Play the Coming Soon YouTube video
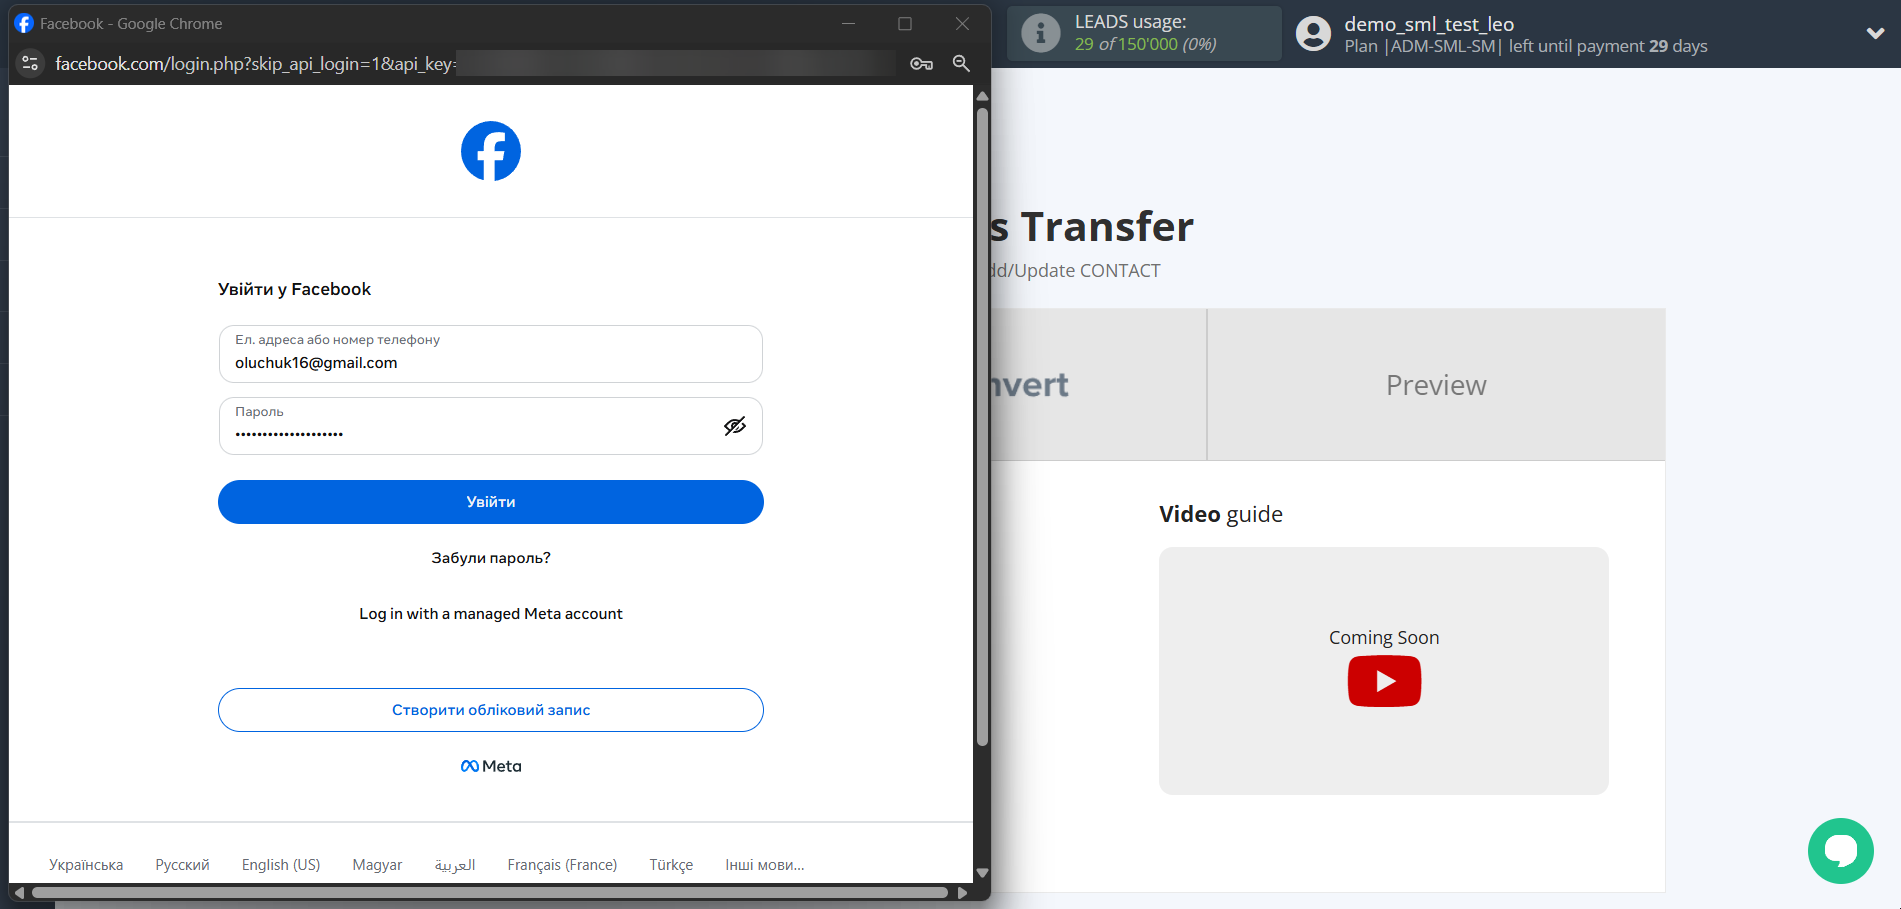The height and width of the screenshot is (909, 1901). 1384,681
